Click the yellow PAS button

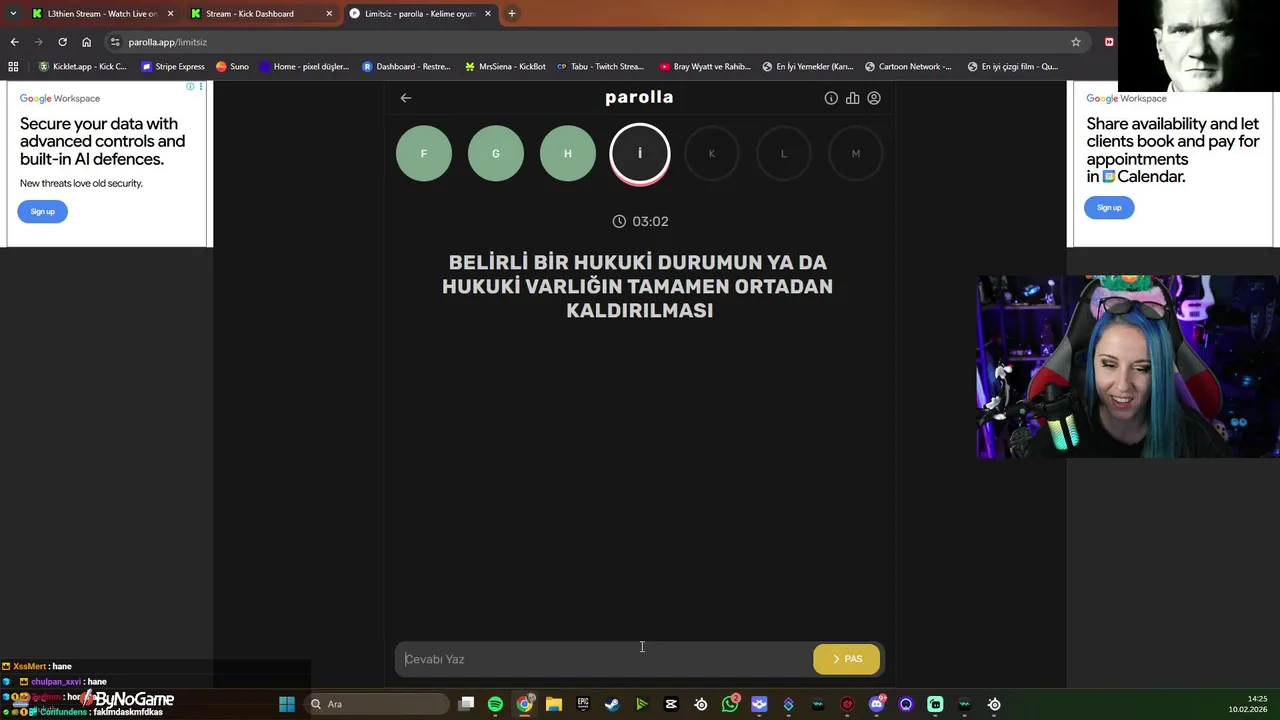coord(846,659)
